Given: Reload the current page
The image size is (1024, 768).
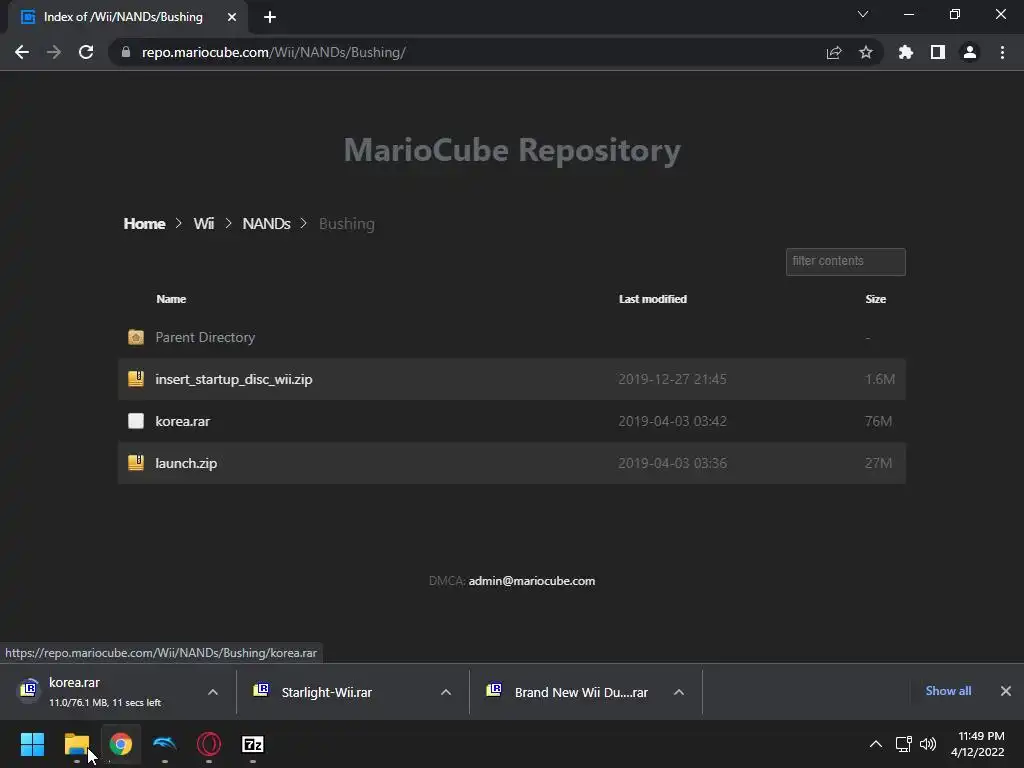Looking at the screenshot, I should click(x=86, y=52).
